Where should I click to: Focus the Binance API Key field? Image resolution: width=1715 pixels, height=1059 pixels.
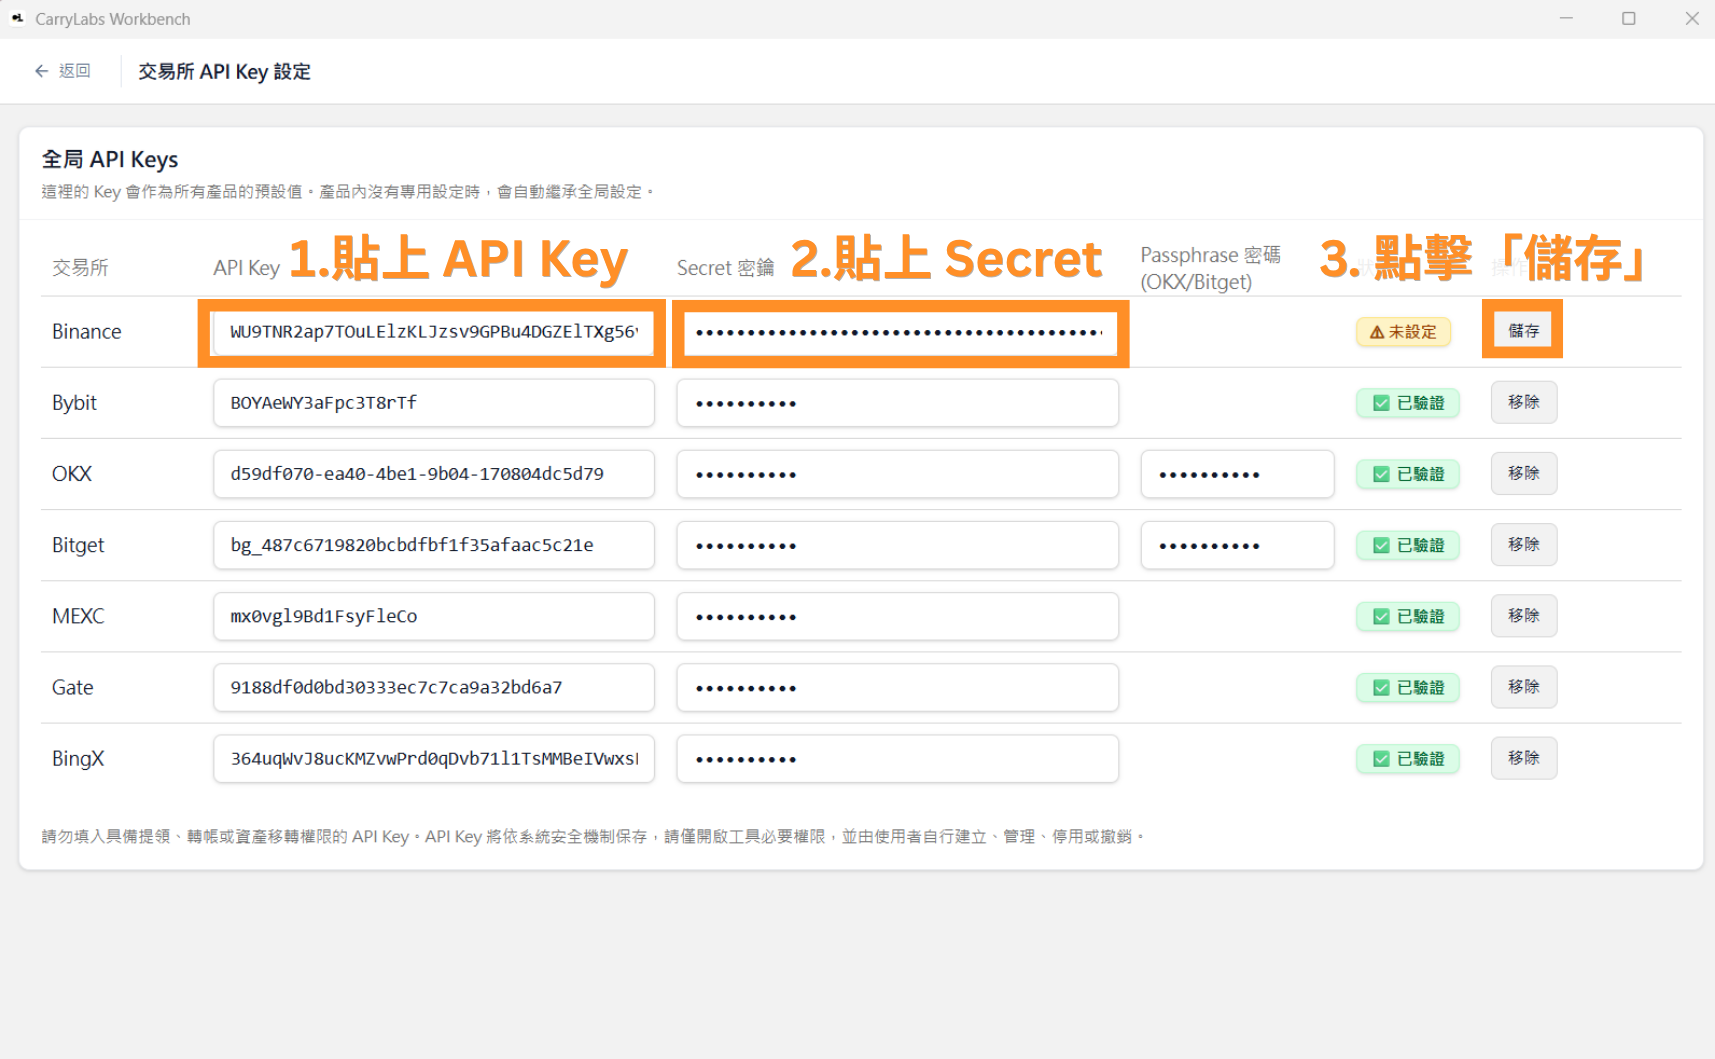click(x=433, y=332)
